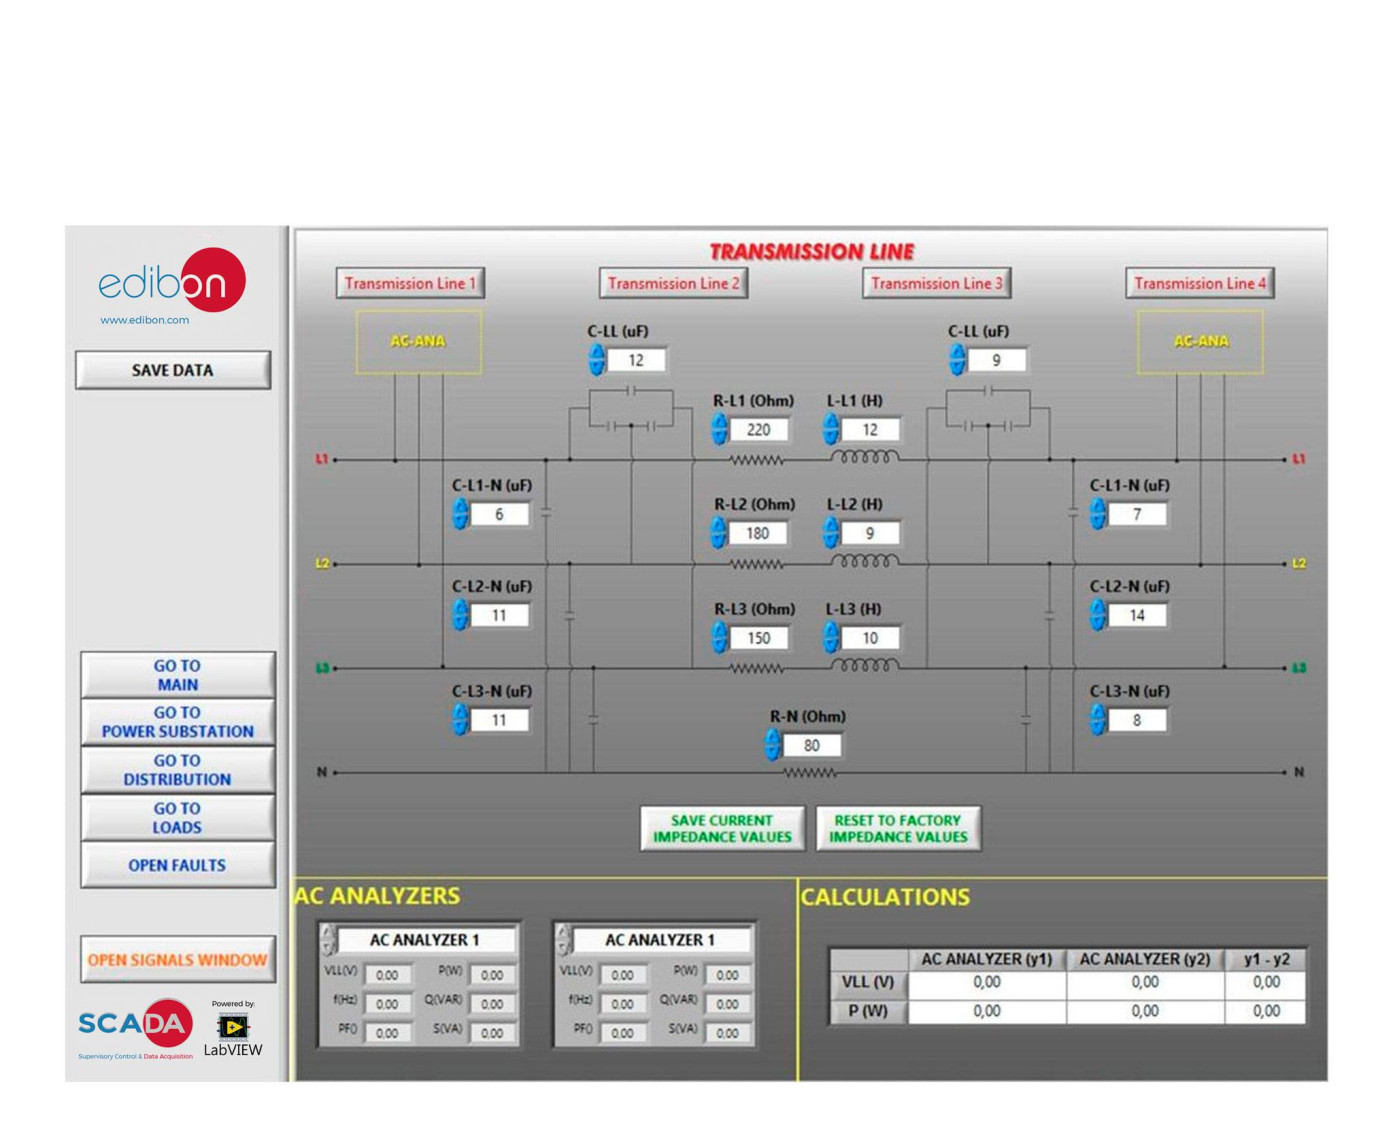Screen dimensions: 1393x1125
Task: Switch to Transmission Line 3
Action: coord(936,284)
